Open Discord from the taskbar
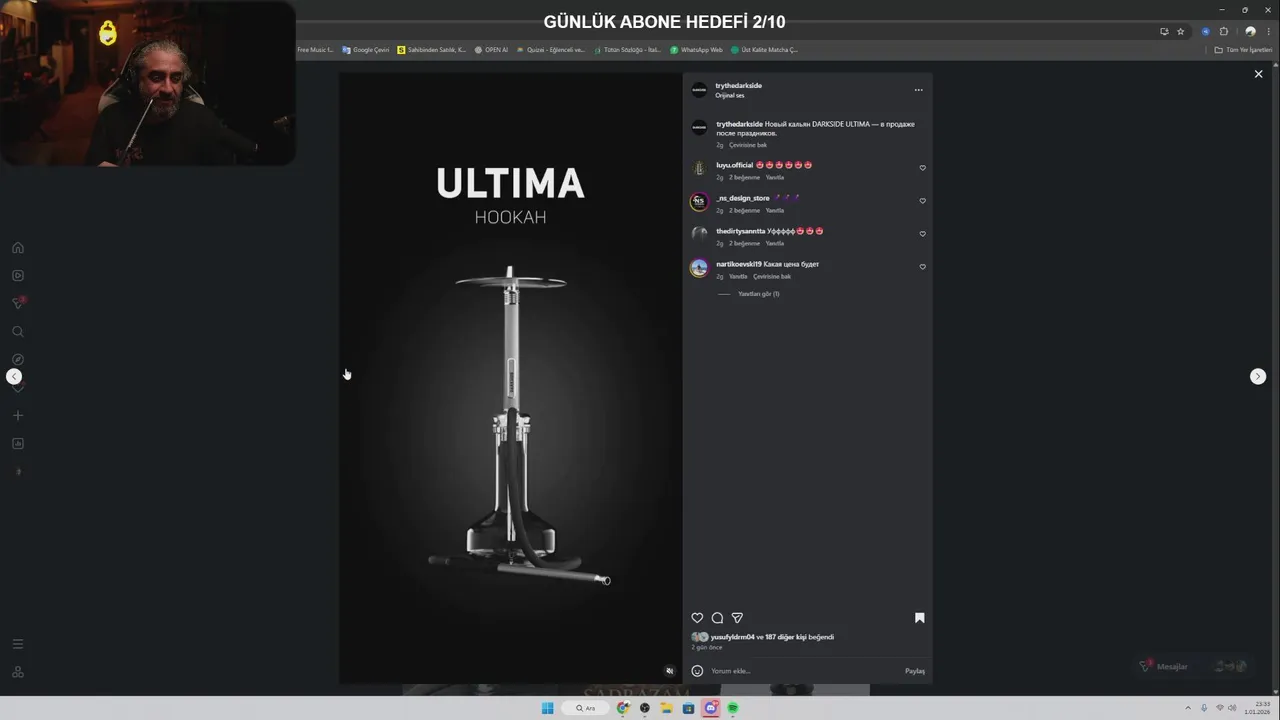 click(710, 708)
